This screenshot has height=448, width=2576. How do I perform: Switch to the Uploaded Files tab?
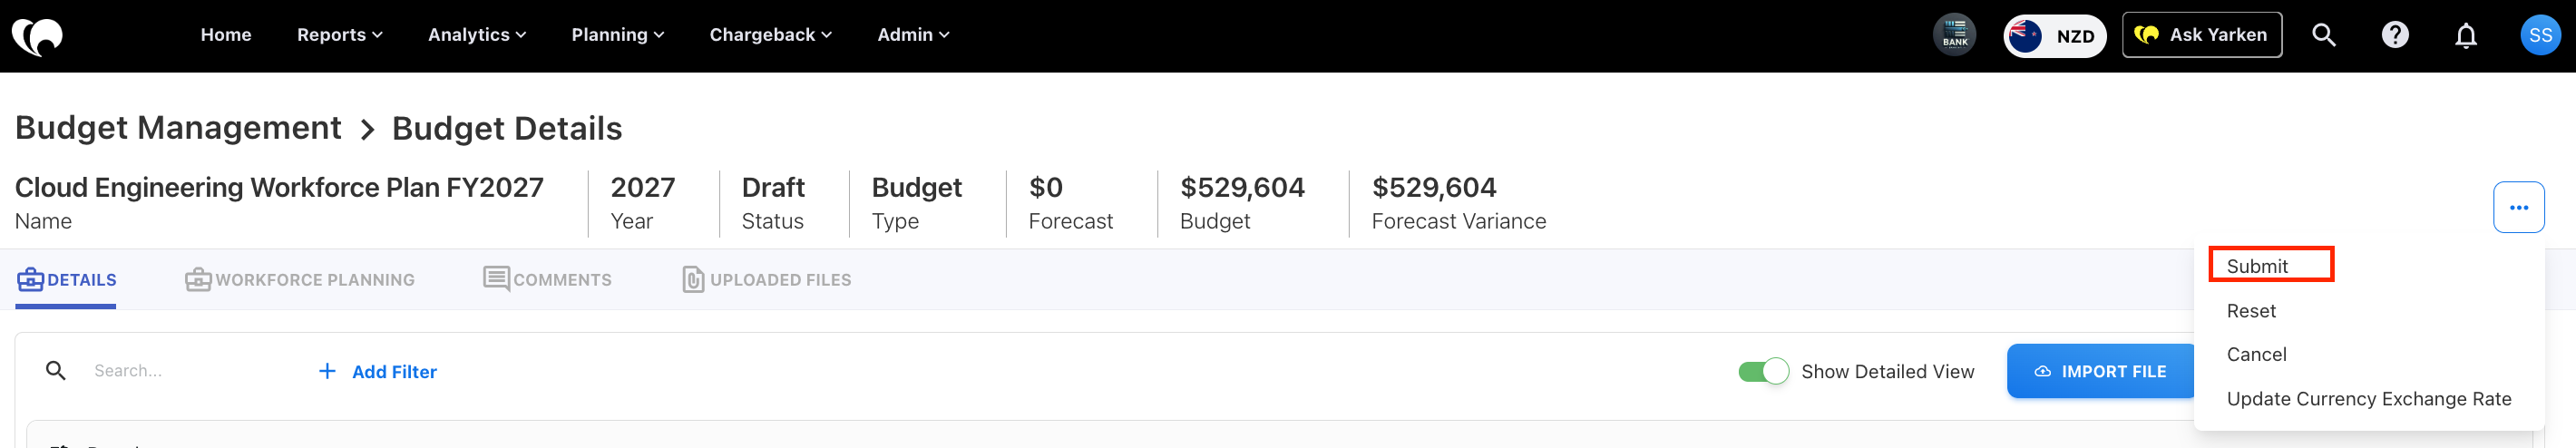click(x=767, y=280)
